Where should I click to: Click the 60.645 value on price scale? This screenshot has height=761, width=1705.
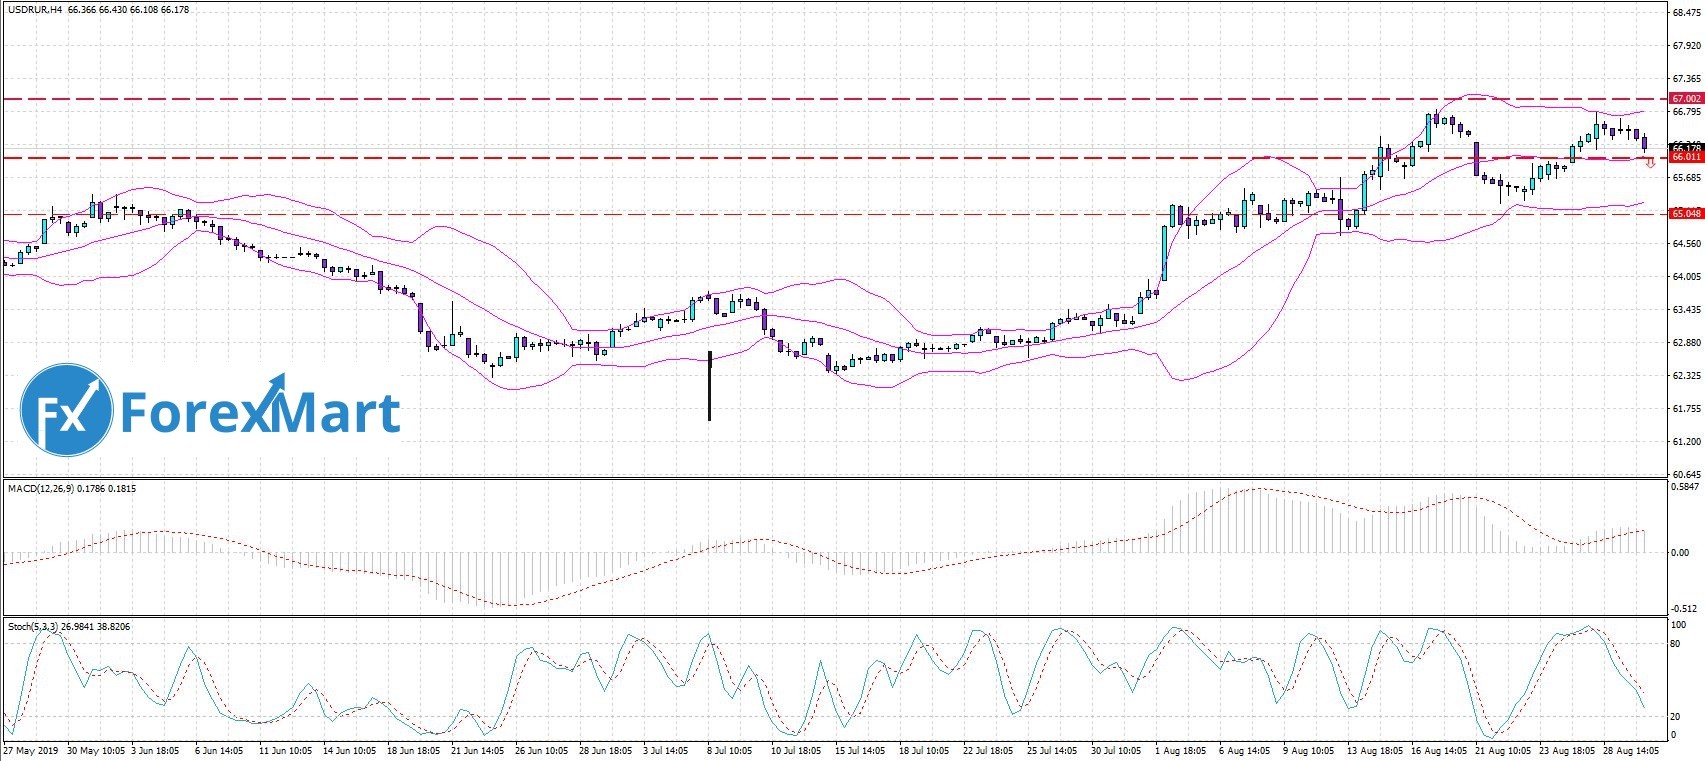click(1686, 474)
